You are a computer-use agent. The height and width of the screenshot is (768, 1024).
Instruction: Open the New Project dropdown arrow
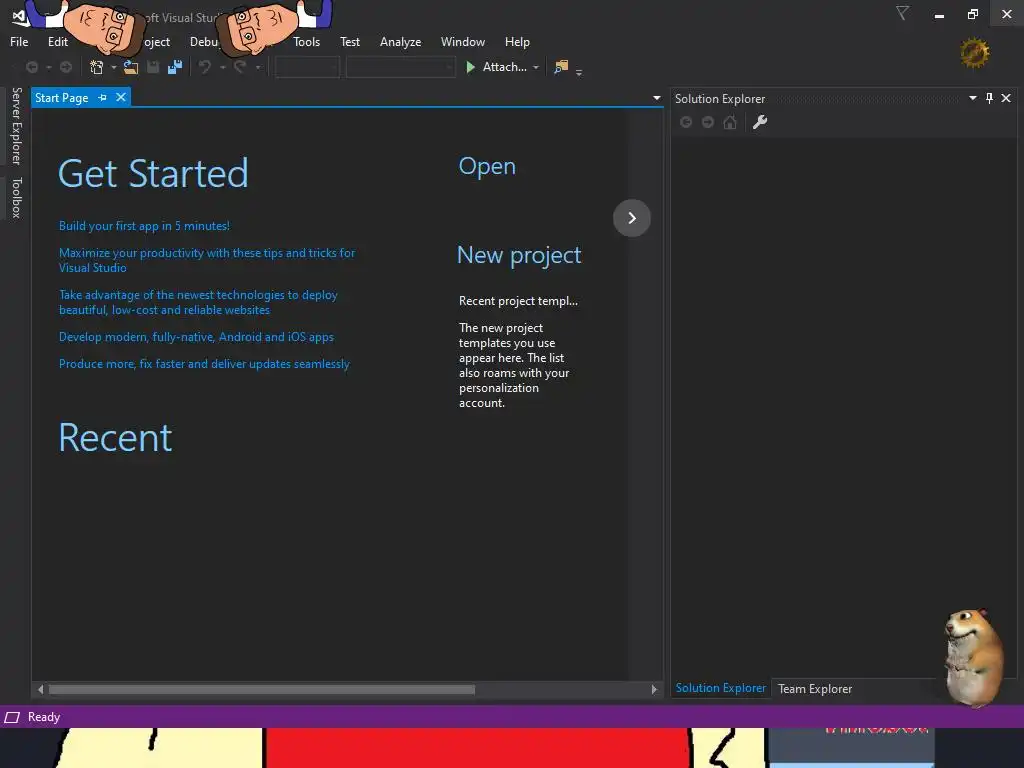[x=114, y=67]
